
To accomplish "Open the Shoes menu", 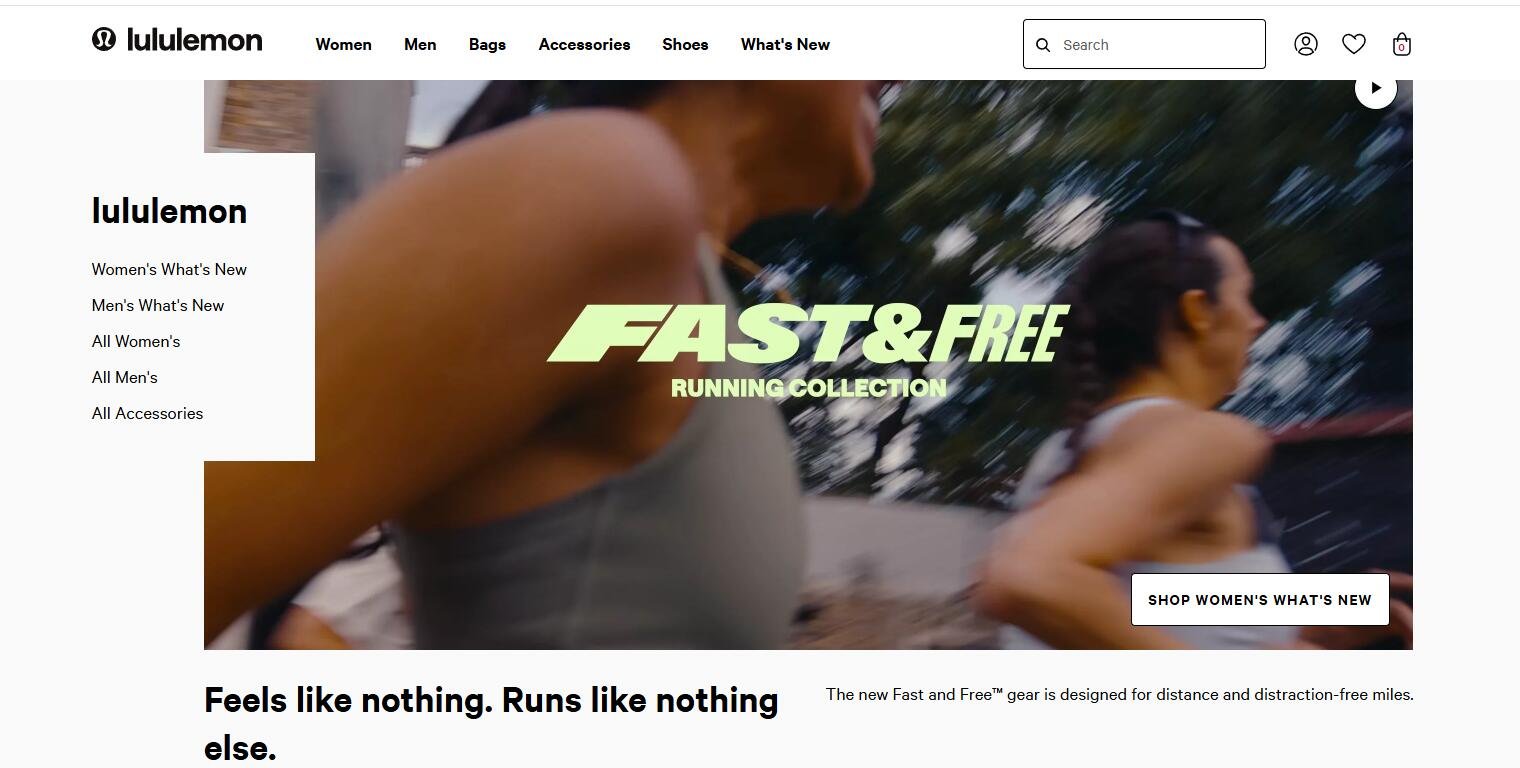I will 685,44.
